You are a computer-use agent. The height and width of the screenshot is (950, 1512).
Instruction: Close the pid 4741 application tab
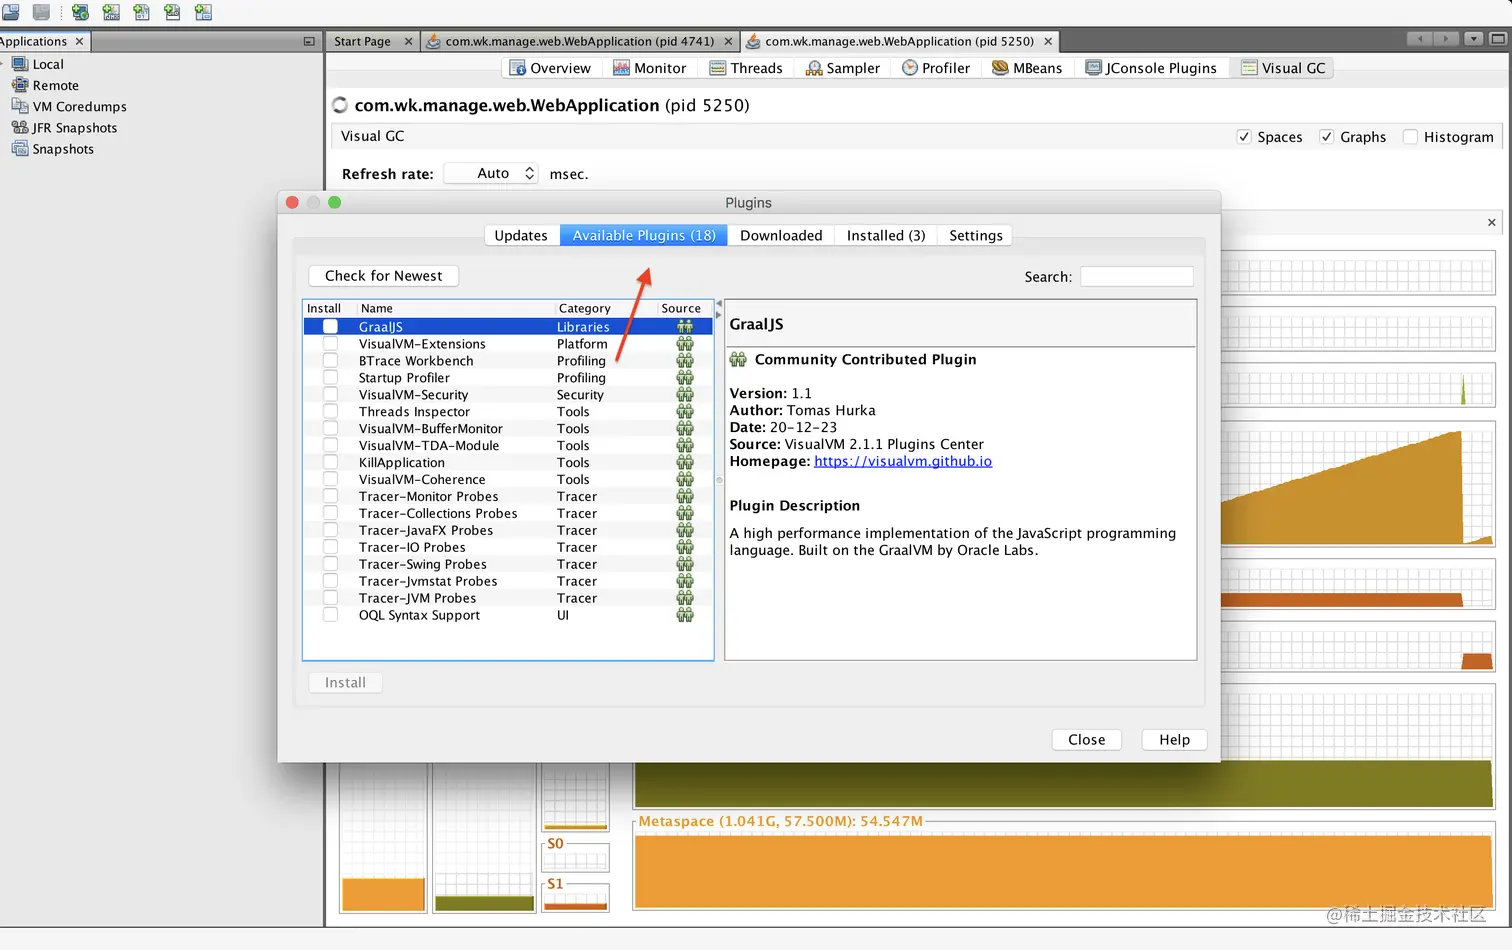tap(728, 41)
